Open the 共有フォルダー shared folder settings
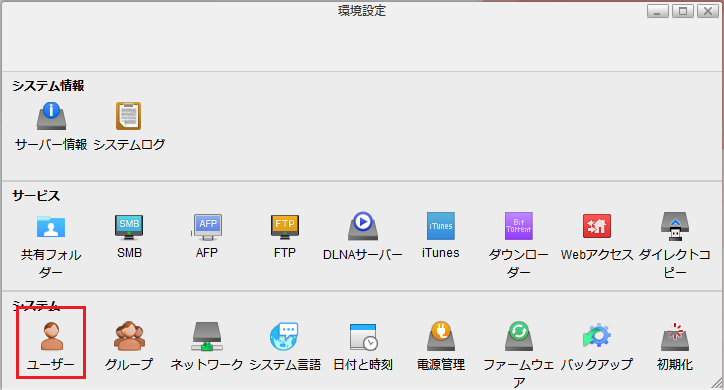The height and width of the screenshot is (390, 724). 51,226
